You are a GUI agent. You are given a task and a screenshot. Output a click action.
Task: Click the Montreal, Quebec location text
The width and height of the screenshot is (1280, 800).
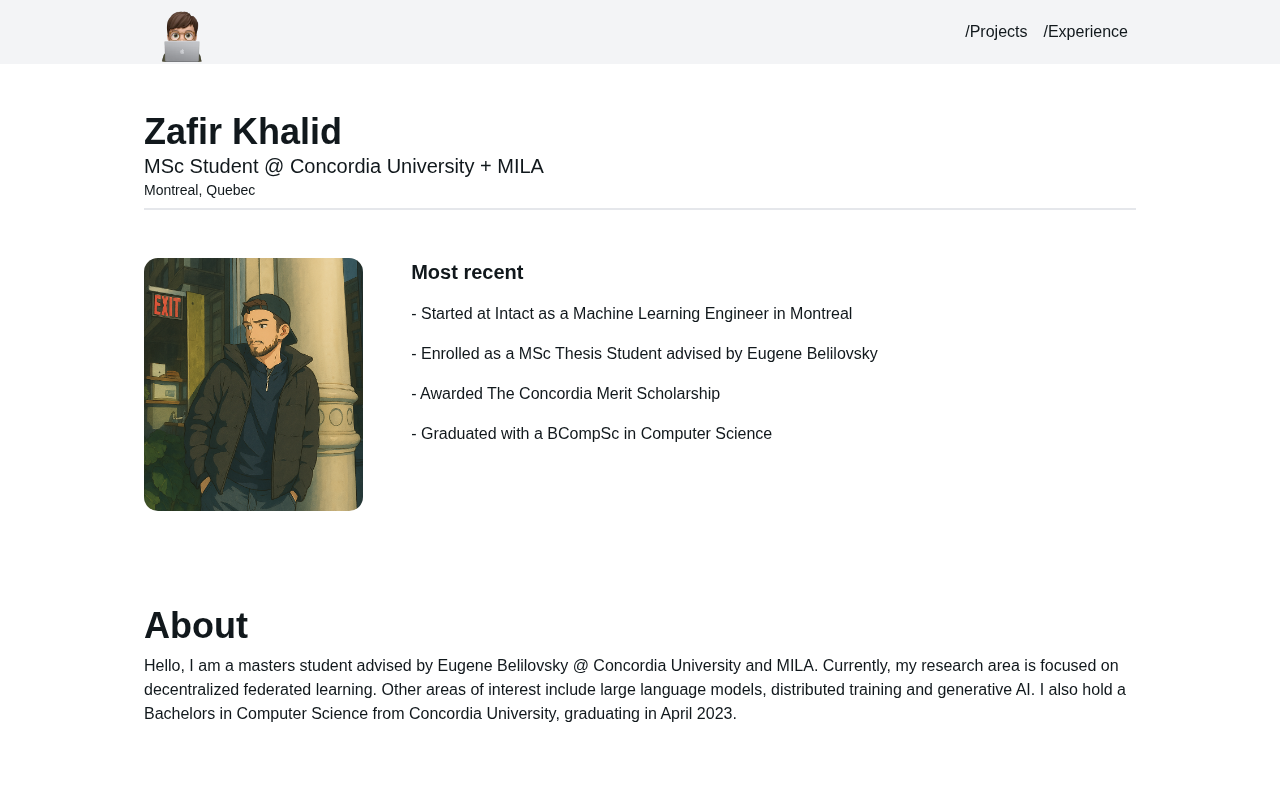click(x=199, y=190)
